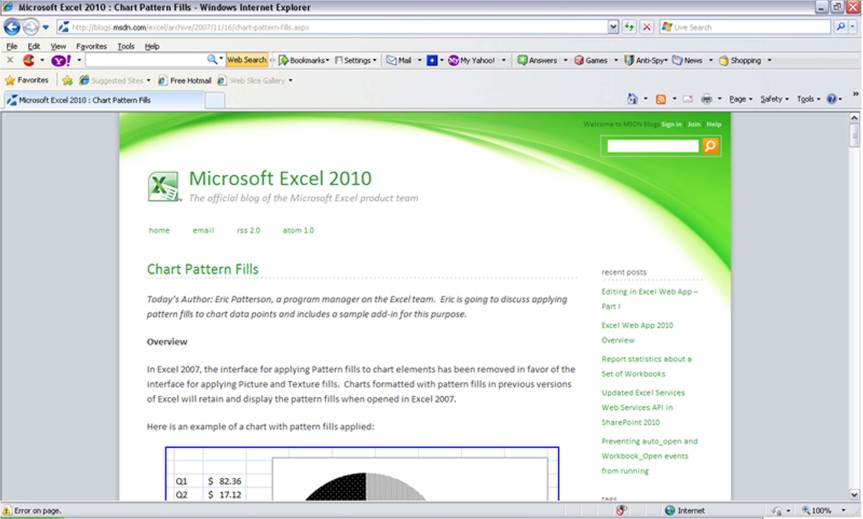The image size is (863, 519).
Task: Click the orange blog search magnifier button
Action: pyautogui.click(x=711, y=146)
